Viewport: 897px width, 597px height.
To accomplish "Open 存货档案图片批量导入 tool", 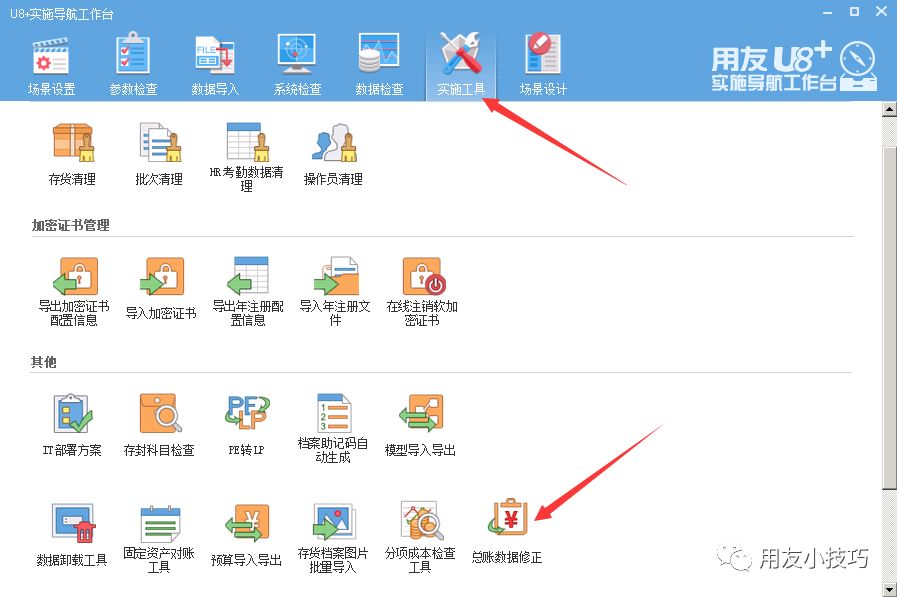I will pyautogui.click(x=333, y=539).
